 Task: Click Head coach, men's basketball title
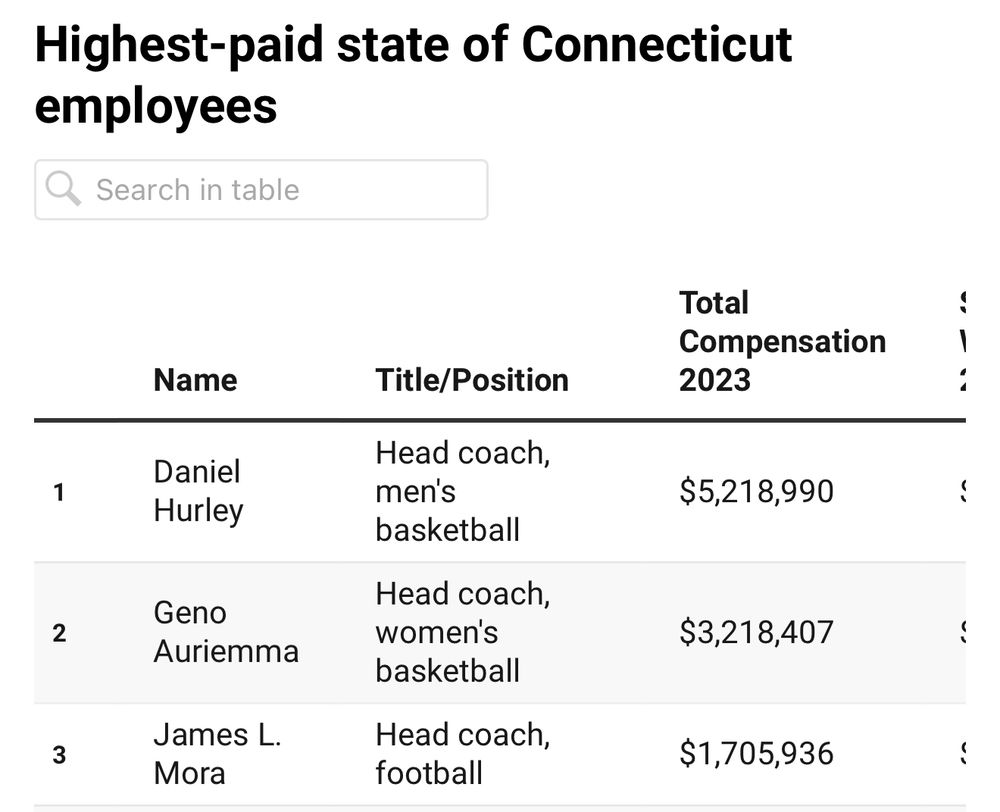click(x=462, y=491)
